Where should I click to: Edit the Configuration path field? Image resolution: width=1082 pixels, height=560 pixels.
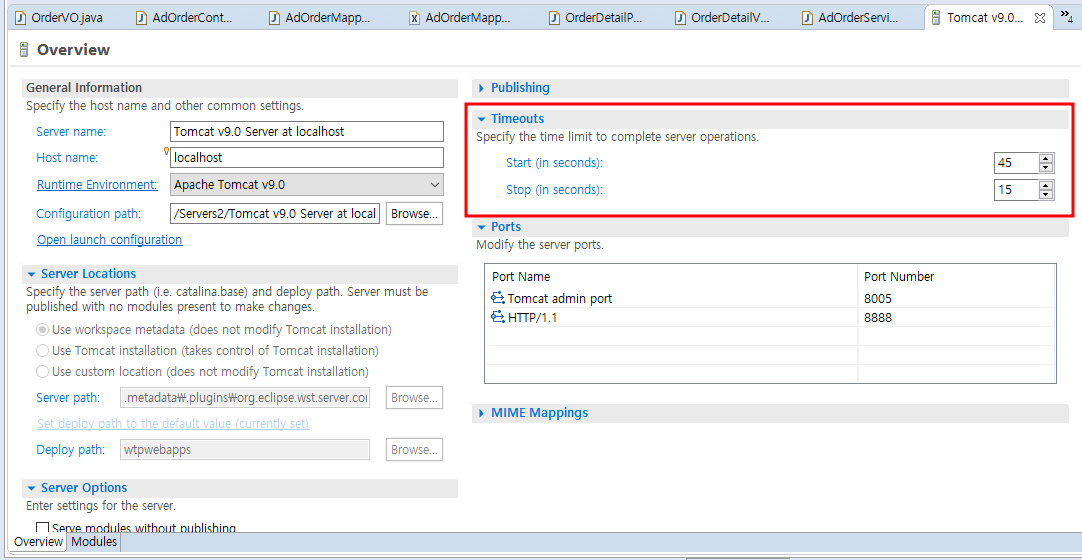275,214
